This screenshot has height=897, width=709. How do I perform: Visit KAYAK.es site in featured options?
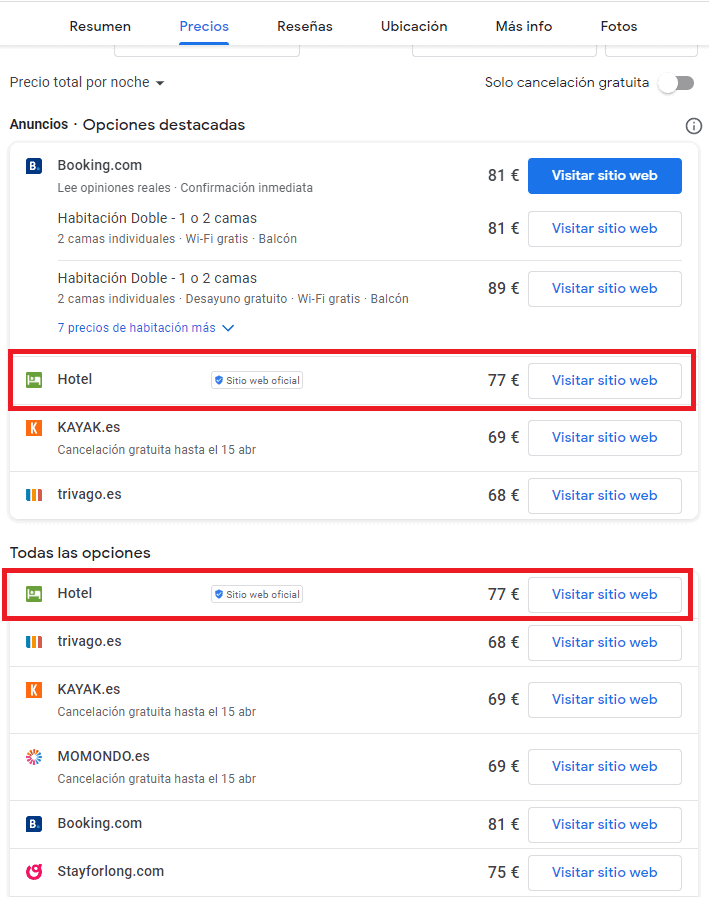(x=604, y=438)
